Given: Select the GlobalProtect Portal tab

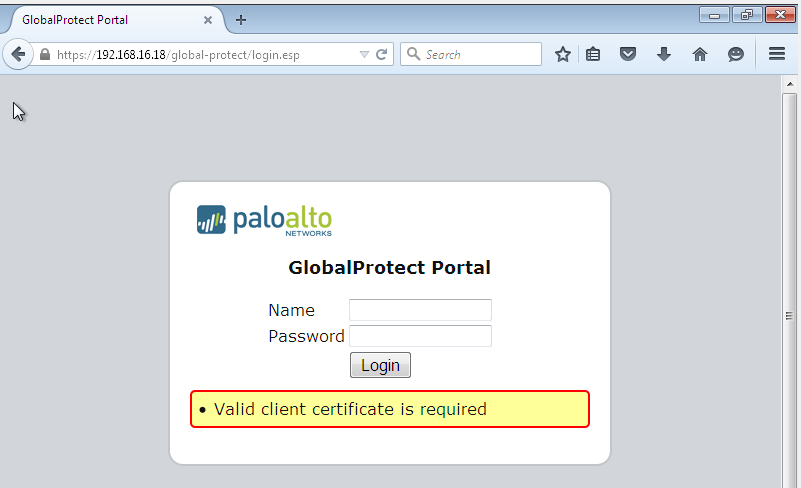Looking at the screenshot, I should [x=100, y=20].
